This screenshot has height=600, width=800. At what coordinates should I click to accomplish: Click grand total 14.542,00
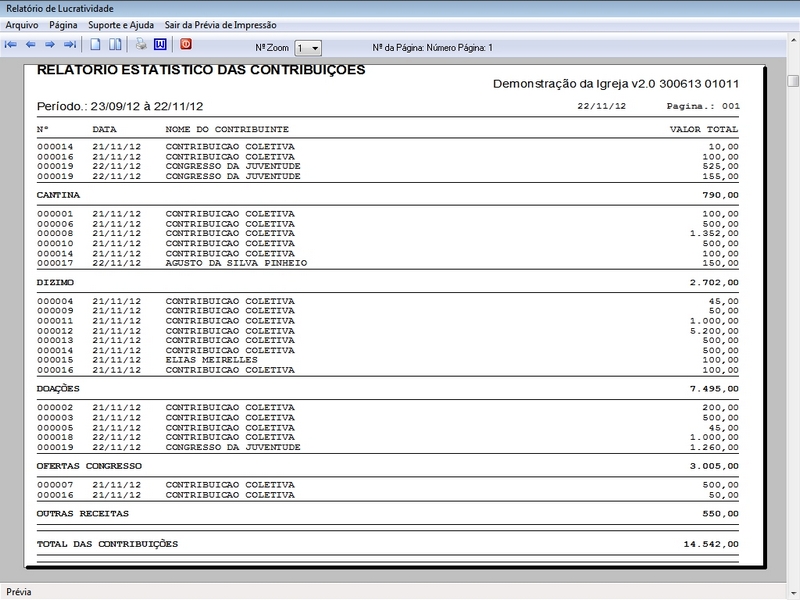[711, 544]
